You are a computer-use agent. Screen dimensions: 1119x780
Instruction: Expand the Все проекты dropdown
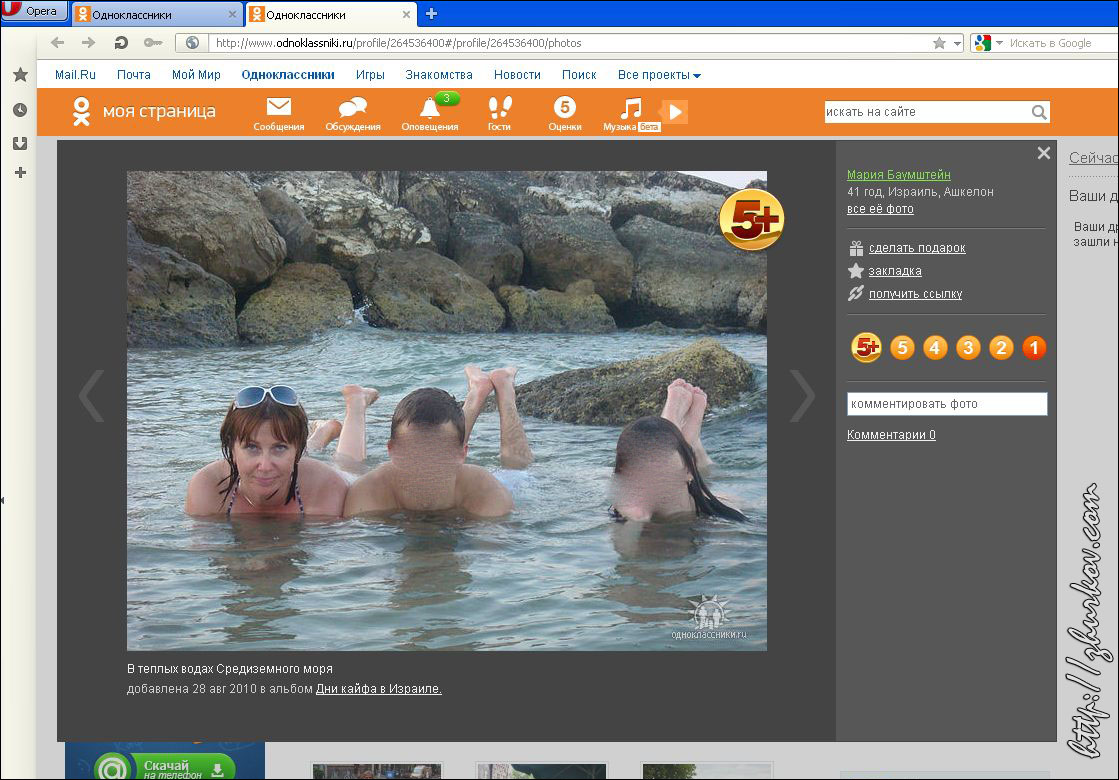pyautogui.click(x=659, y=75)
